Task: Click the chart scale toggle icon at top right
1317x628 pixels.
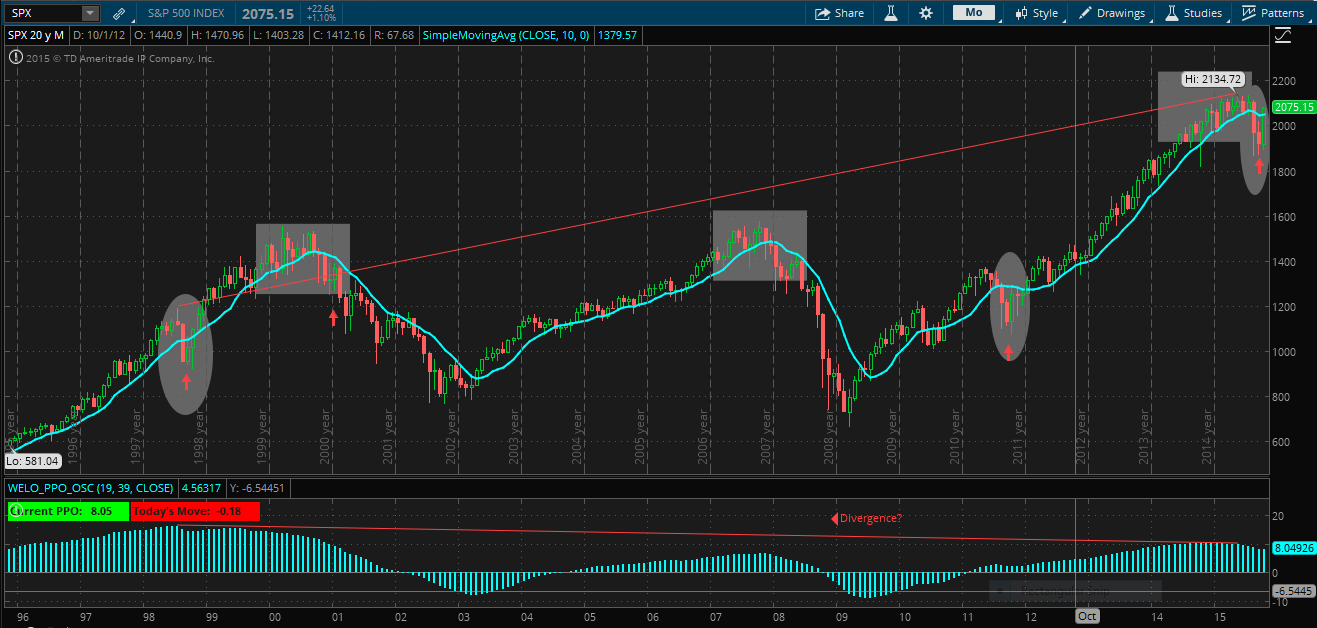Action: pos(1284,36)
